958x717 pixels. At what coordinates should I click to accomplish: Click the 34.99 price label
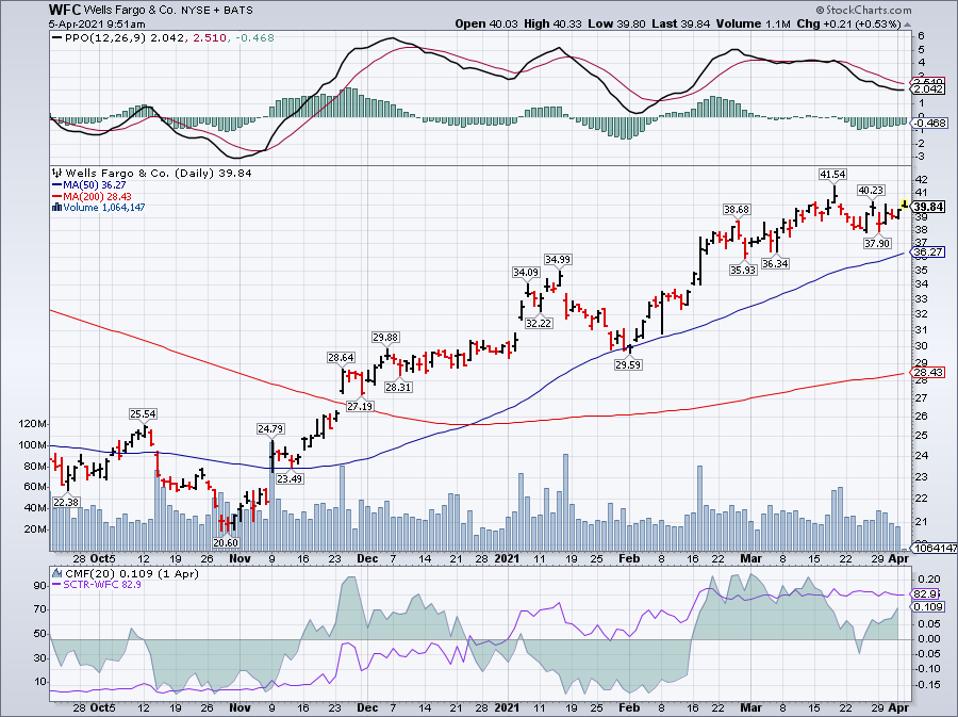coord(558,260)
